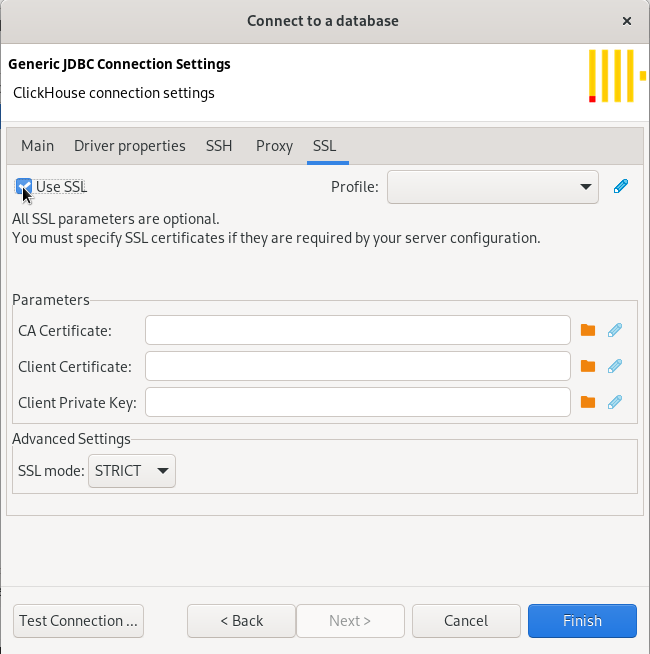Viewport: 650px width, 654px height.
Task: Switch to the Main tab
Action: click(38, 146)
